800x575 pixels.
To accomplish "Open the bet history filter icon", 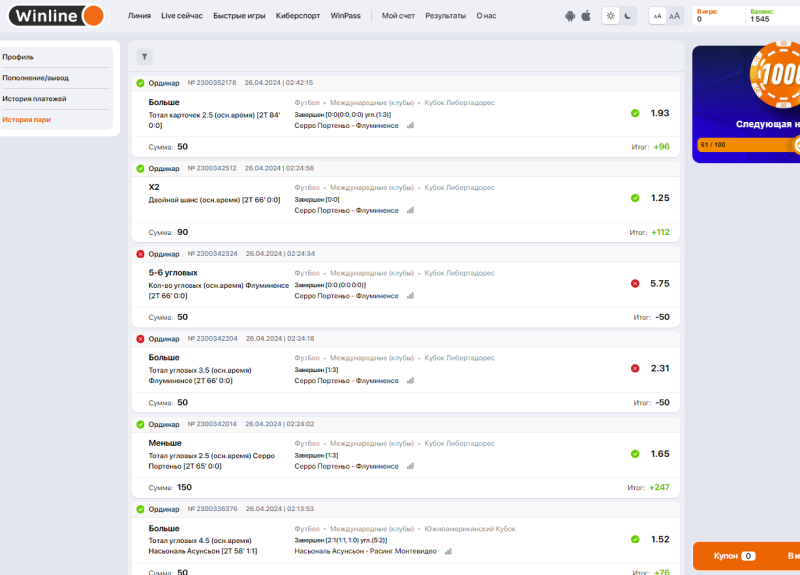I will click(x=145, y=58).
